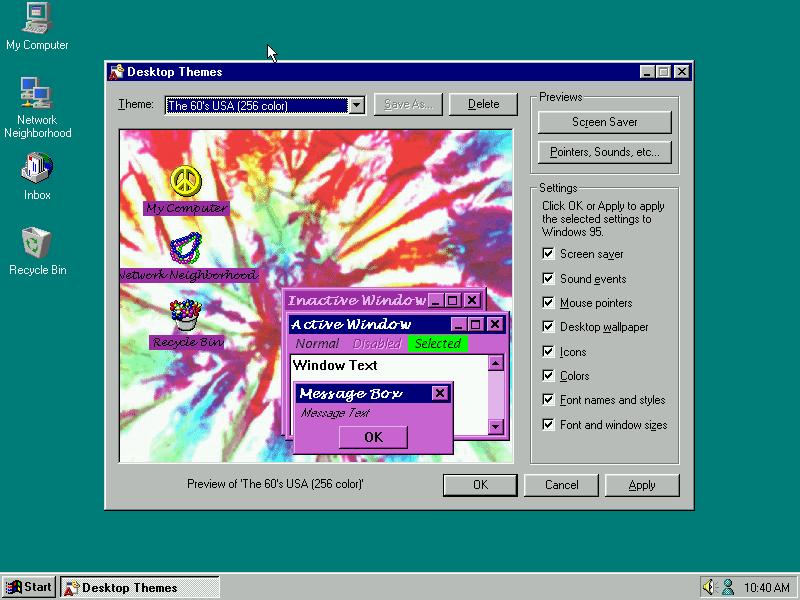Click the Desktop Themes title bar icon
The image size is (800, 600).
[x=116, y=72]
